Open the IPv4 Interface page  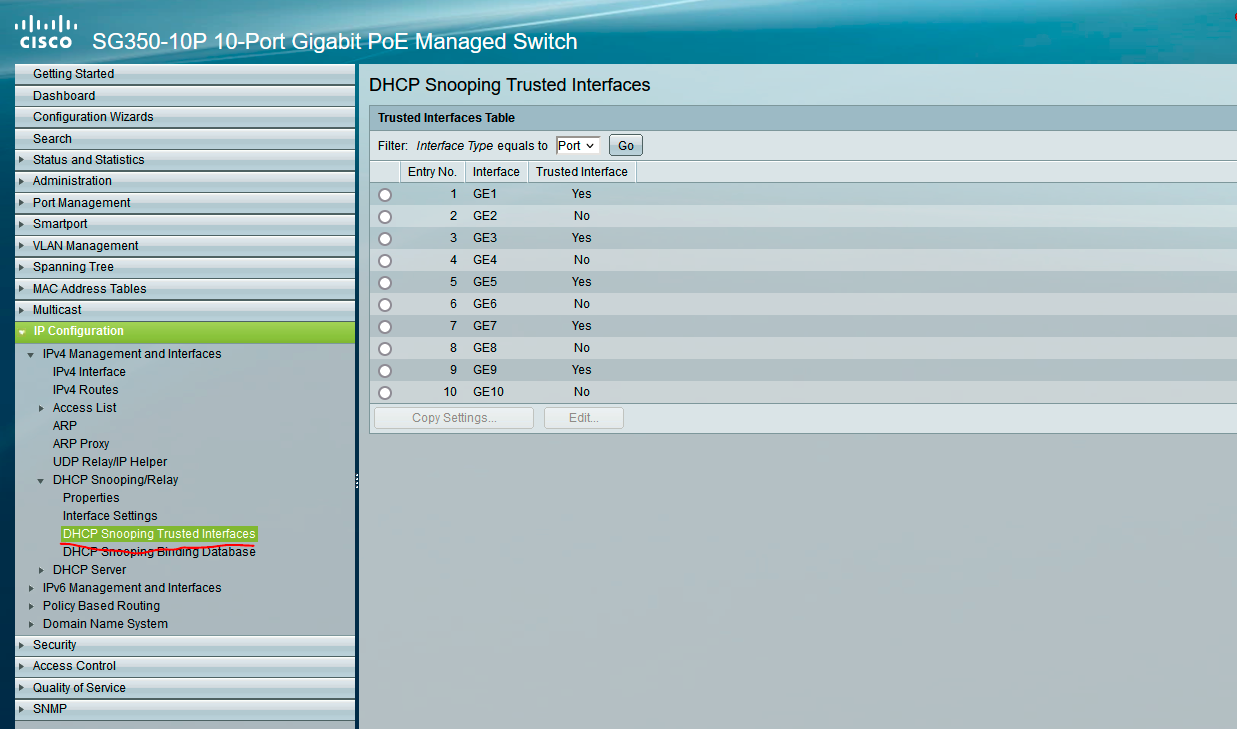pos(89,371)
